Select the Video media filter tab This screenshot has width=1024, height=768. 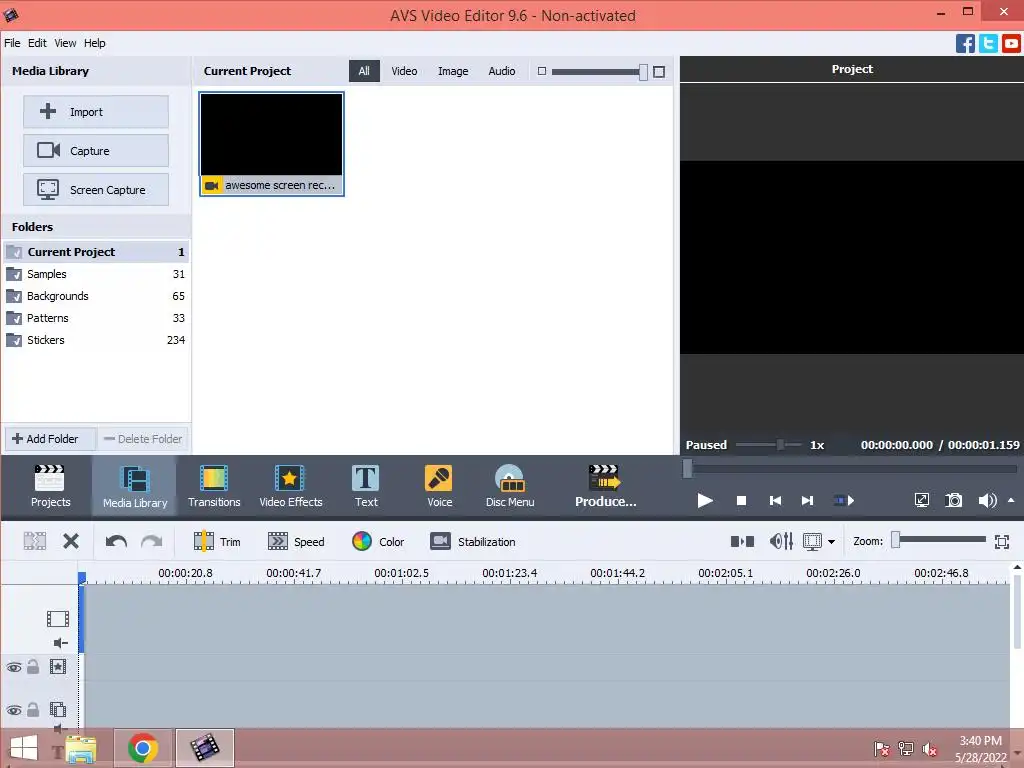pyautogui.click(x=404, y=71)
